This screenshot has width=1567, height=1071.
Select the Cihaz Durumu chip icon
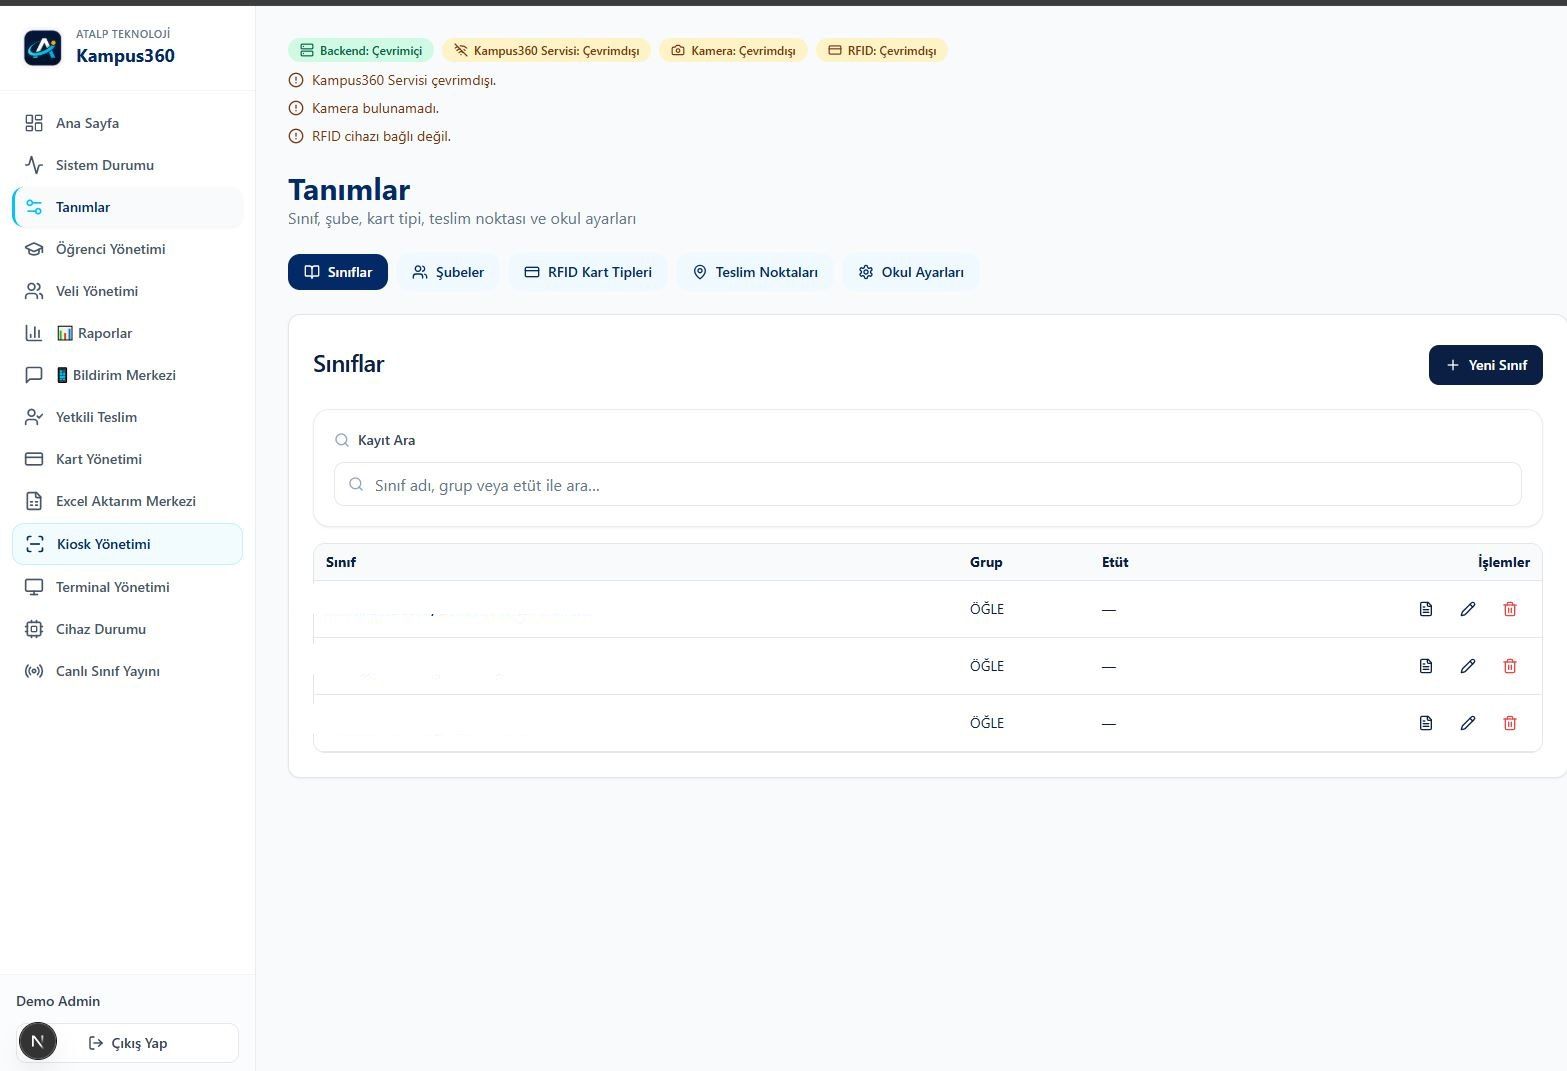point(34,629)
